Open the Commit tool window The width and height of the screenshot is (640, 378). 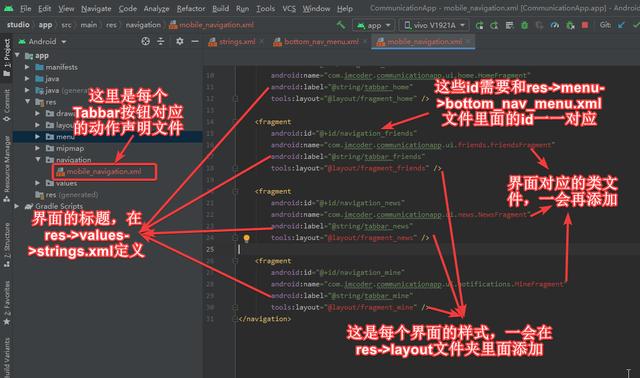pyautogui.click(x=7, y=105)
